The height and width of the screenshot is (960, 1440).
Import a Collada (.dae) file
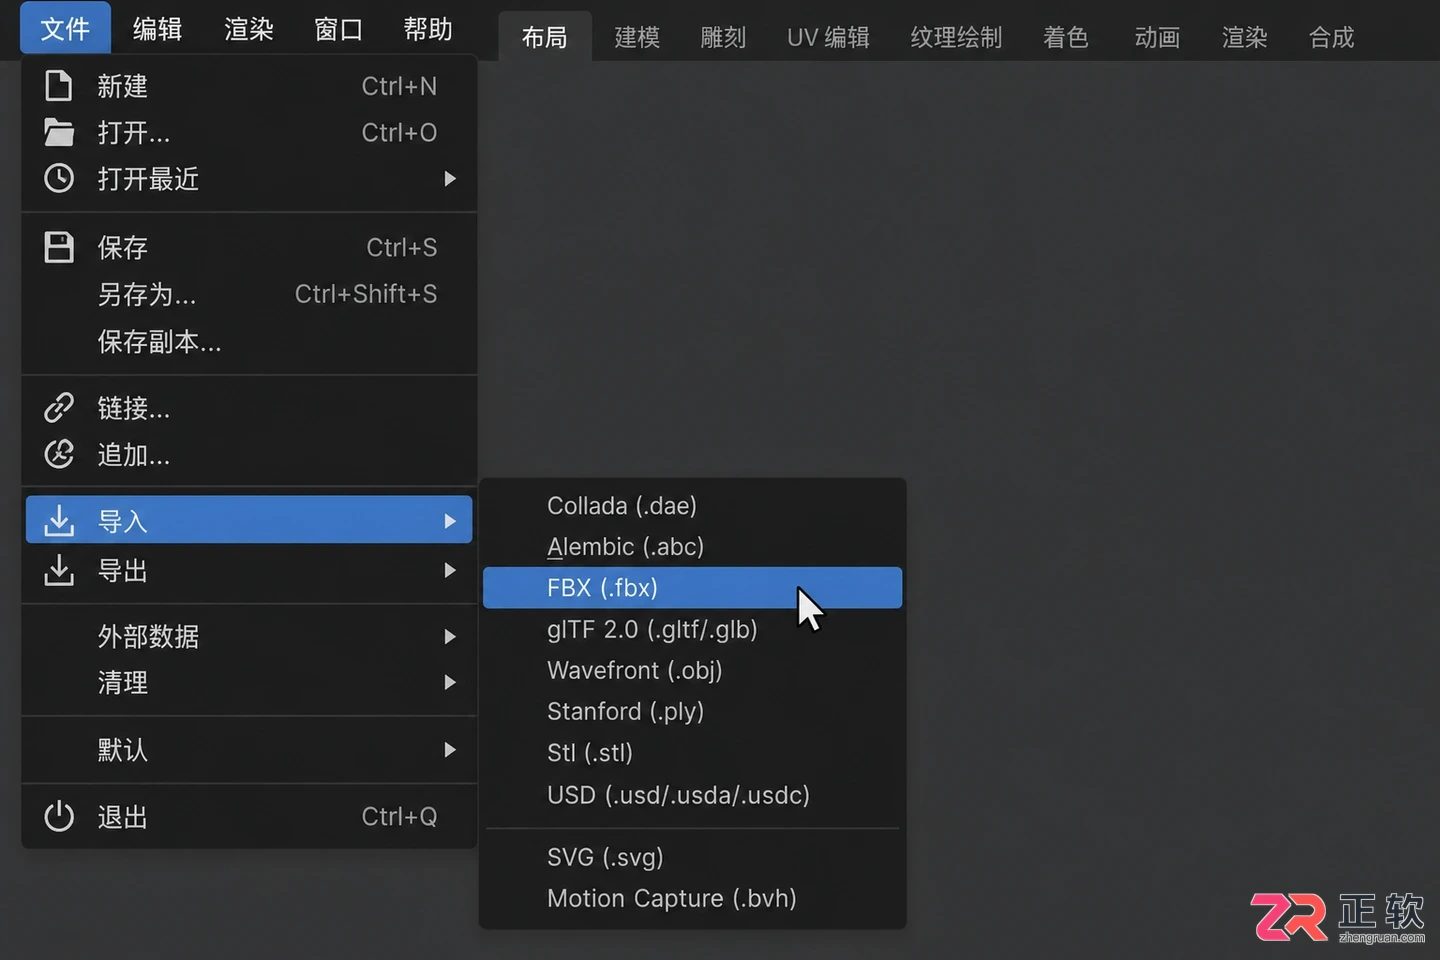point(692,505)
